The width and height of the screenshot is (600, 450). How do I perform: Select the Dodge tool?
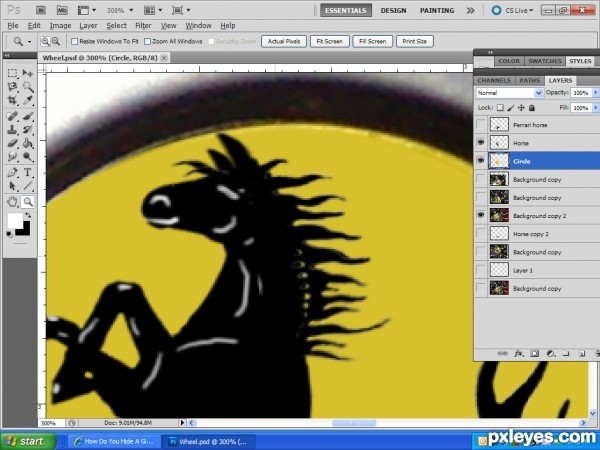28,157
